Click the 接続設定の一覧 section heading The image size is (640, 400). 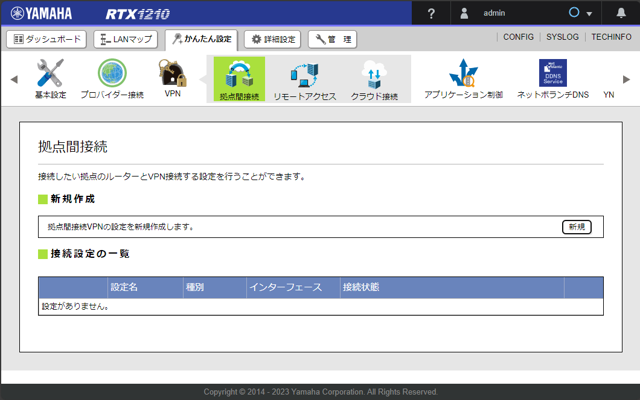[90, 254]
